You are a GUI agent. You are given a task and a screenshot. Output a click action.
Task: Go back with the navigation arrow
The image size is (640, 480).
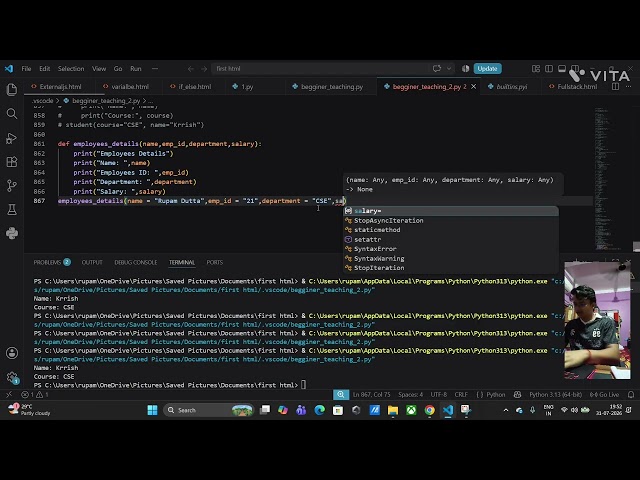tap(191, 69)
